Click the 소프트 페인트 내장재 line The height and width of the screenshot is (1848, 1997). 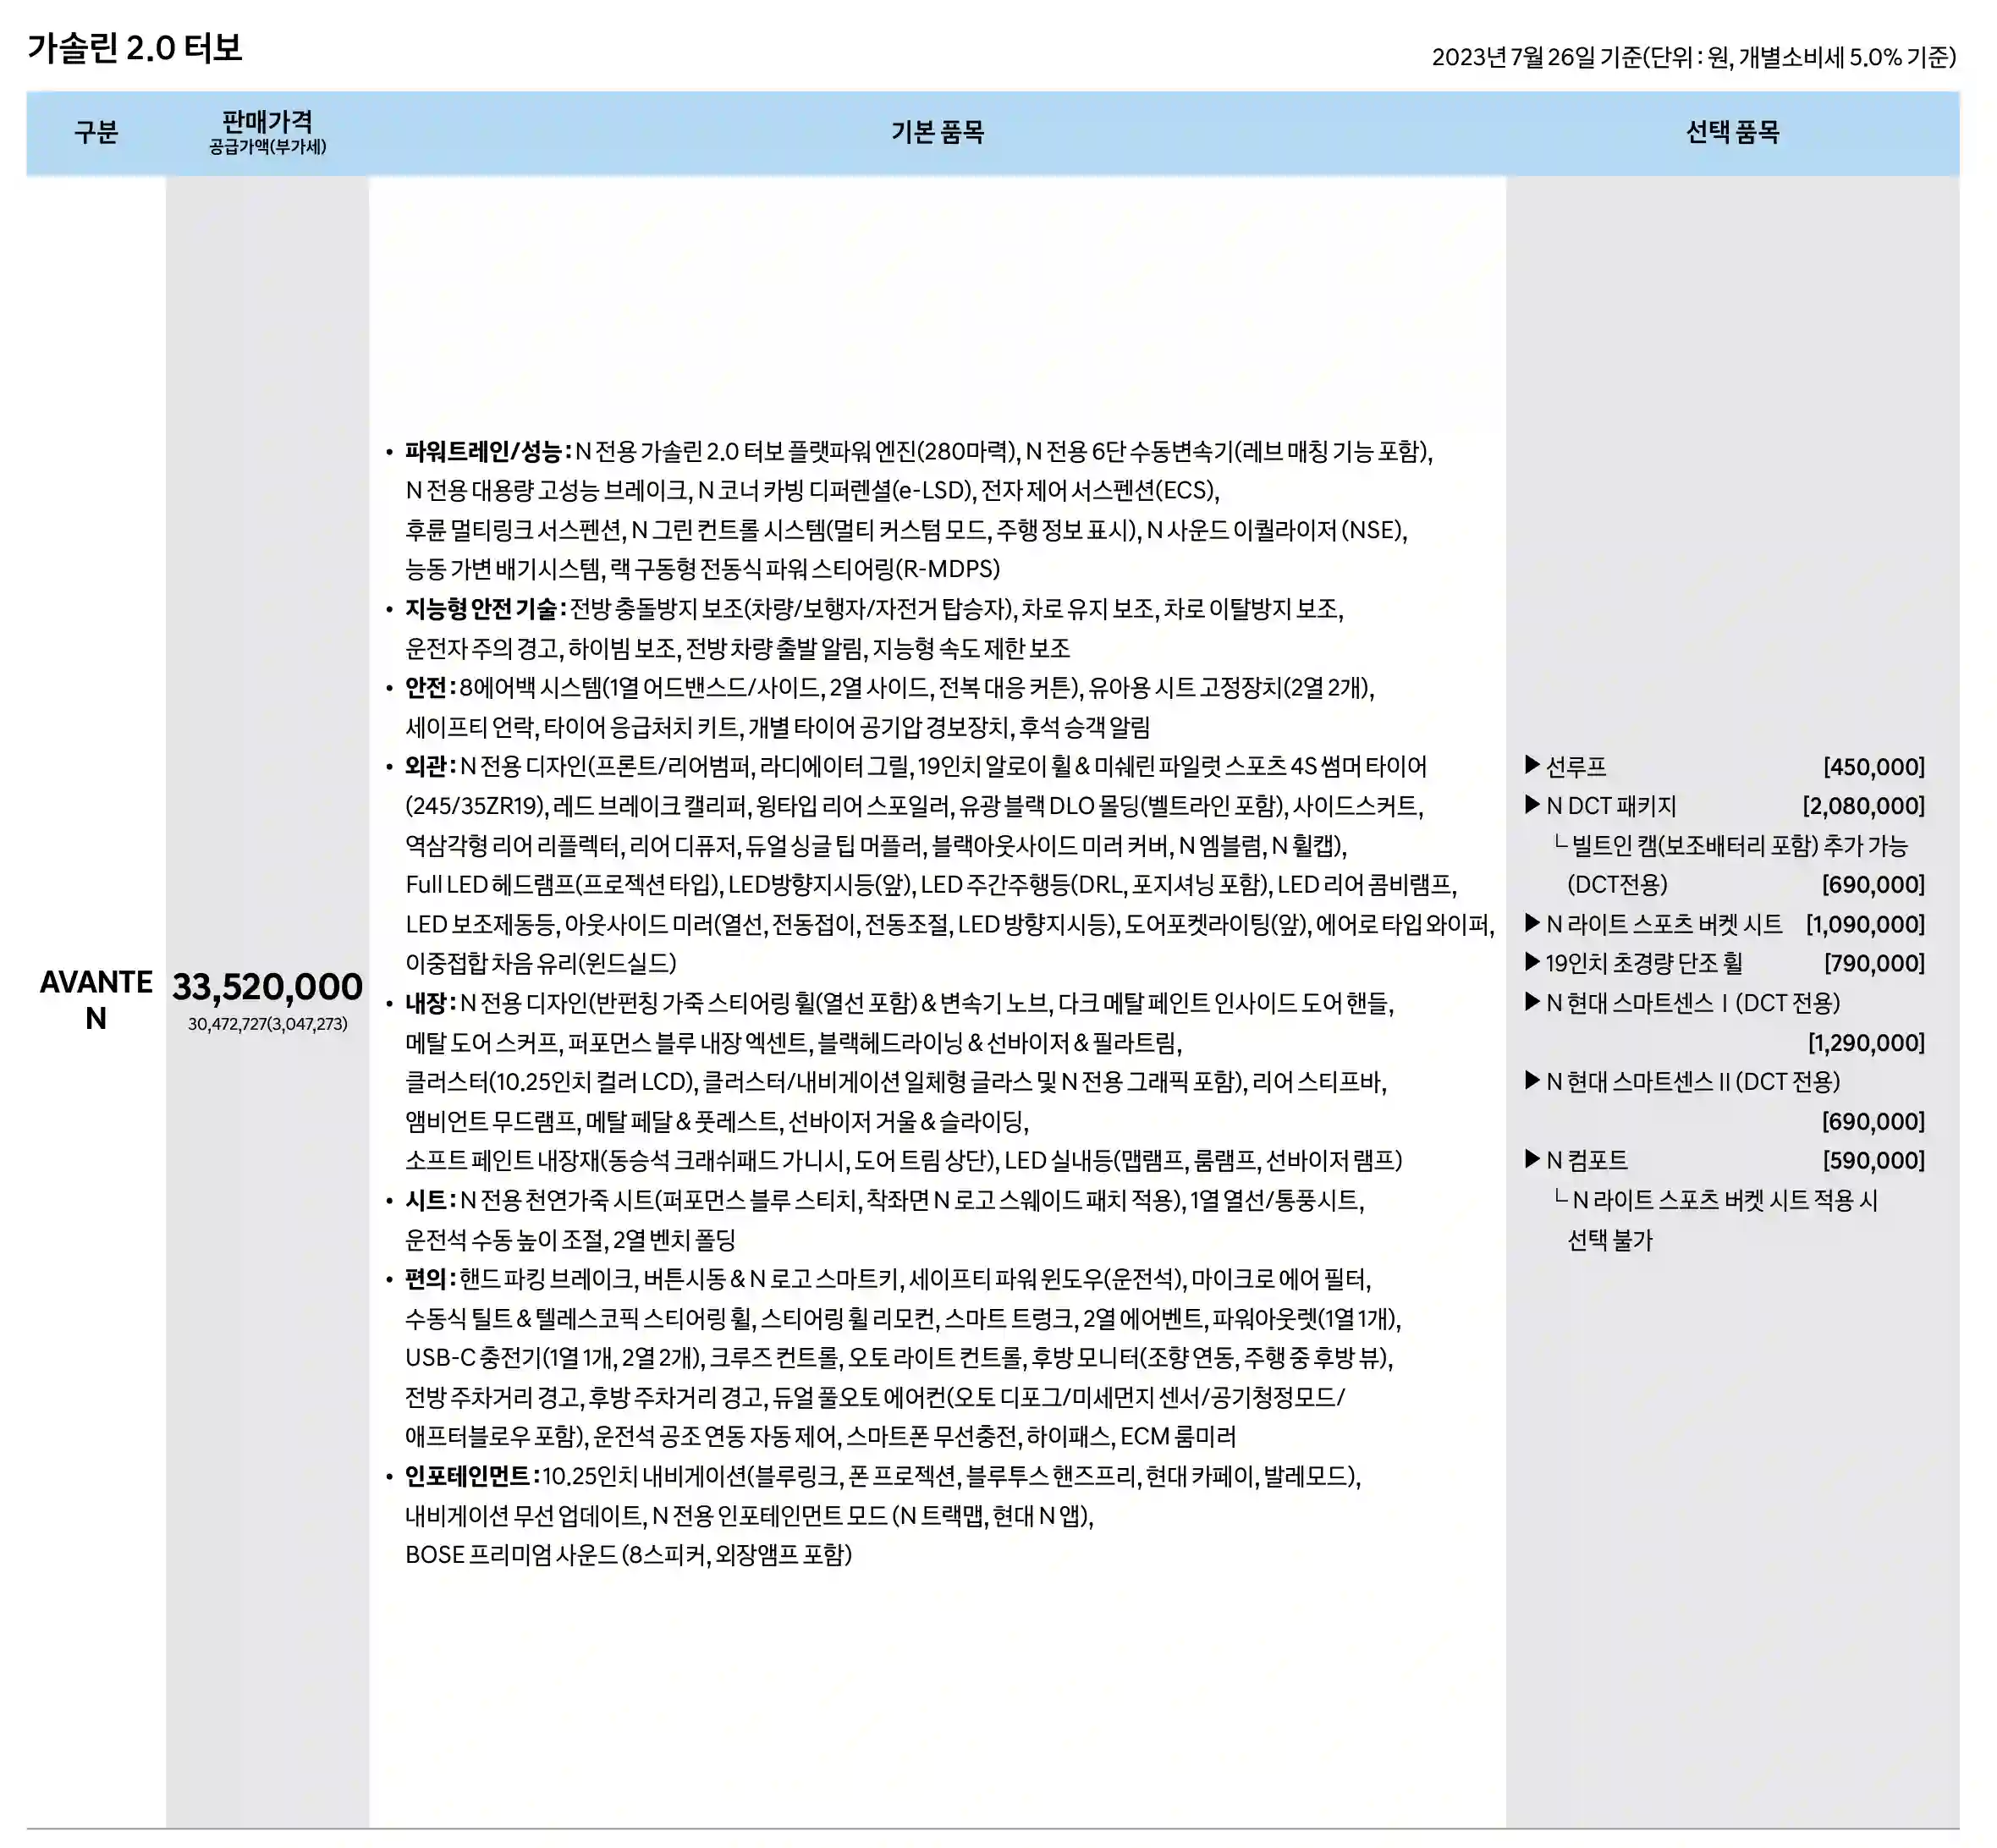pyautogui.click(x=903, y=1161)
